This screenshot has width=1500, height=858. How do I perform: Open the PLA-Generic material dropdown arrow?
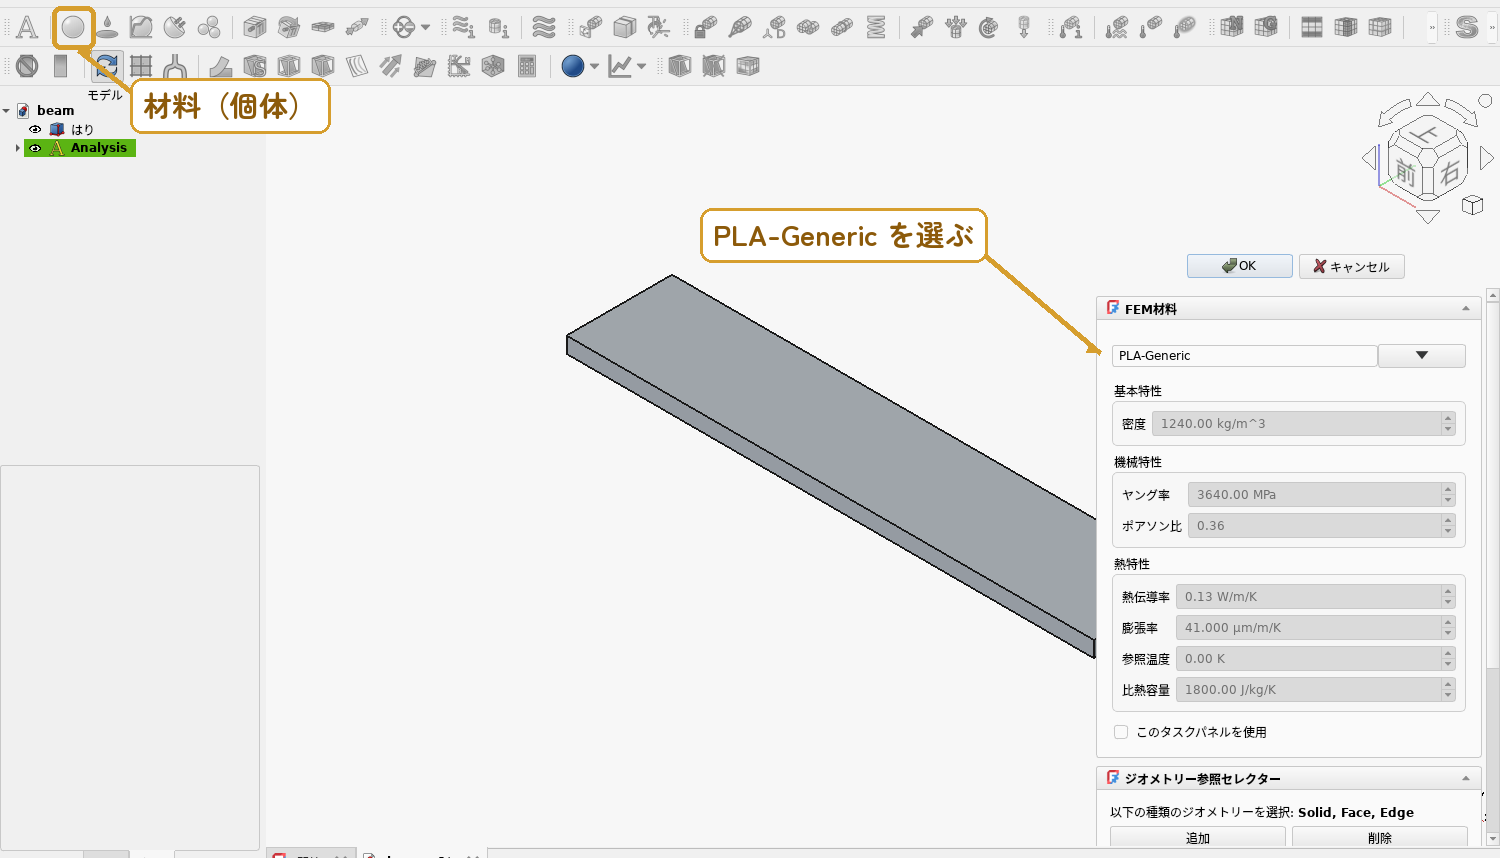(x=1422, y=356)
